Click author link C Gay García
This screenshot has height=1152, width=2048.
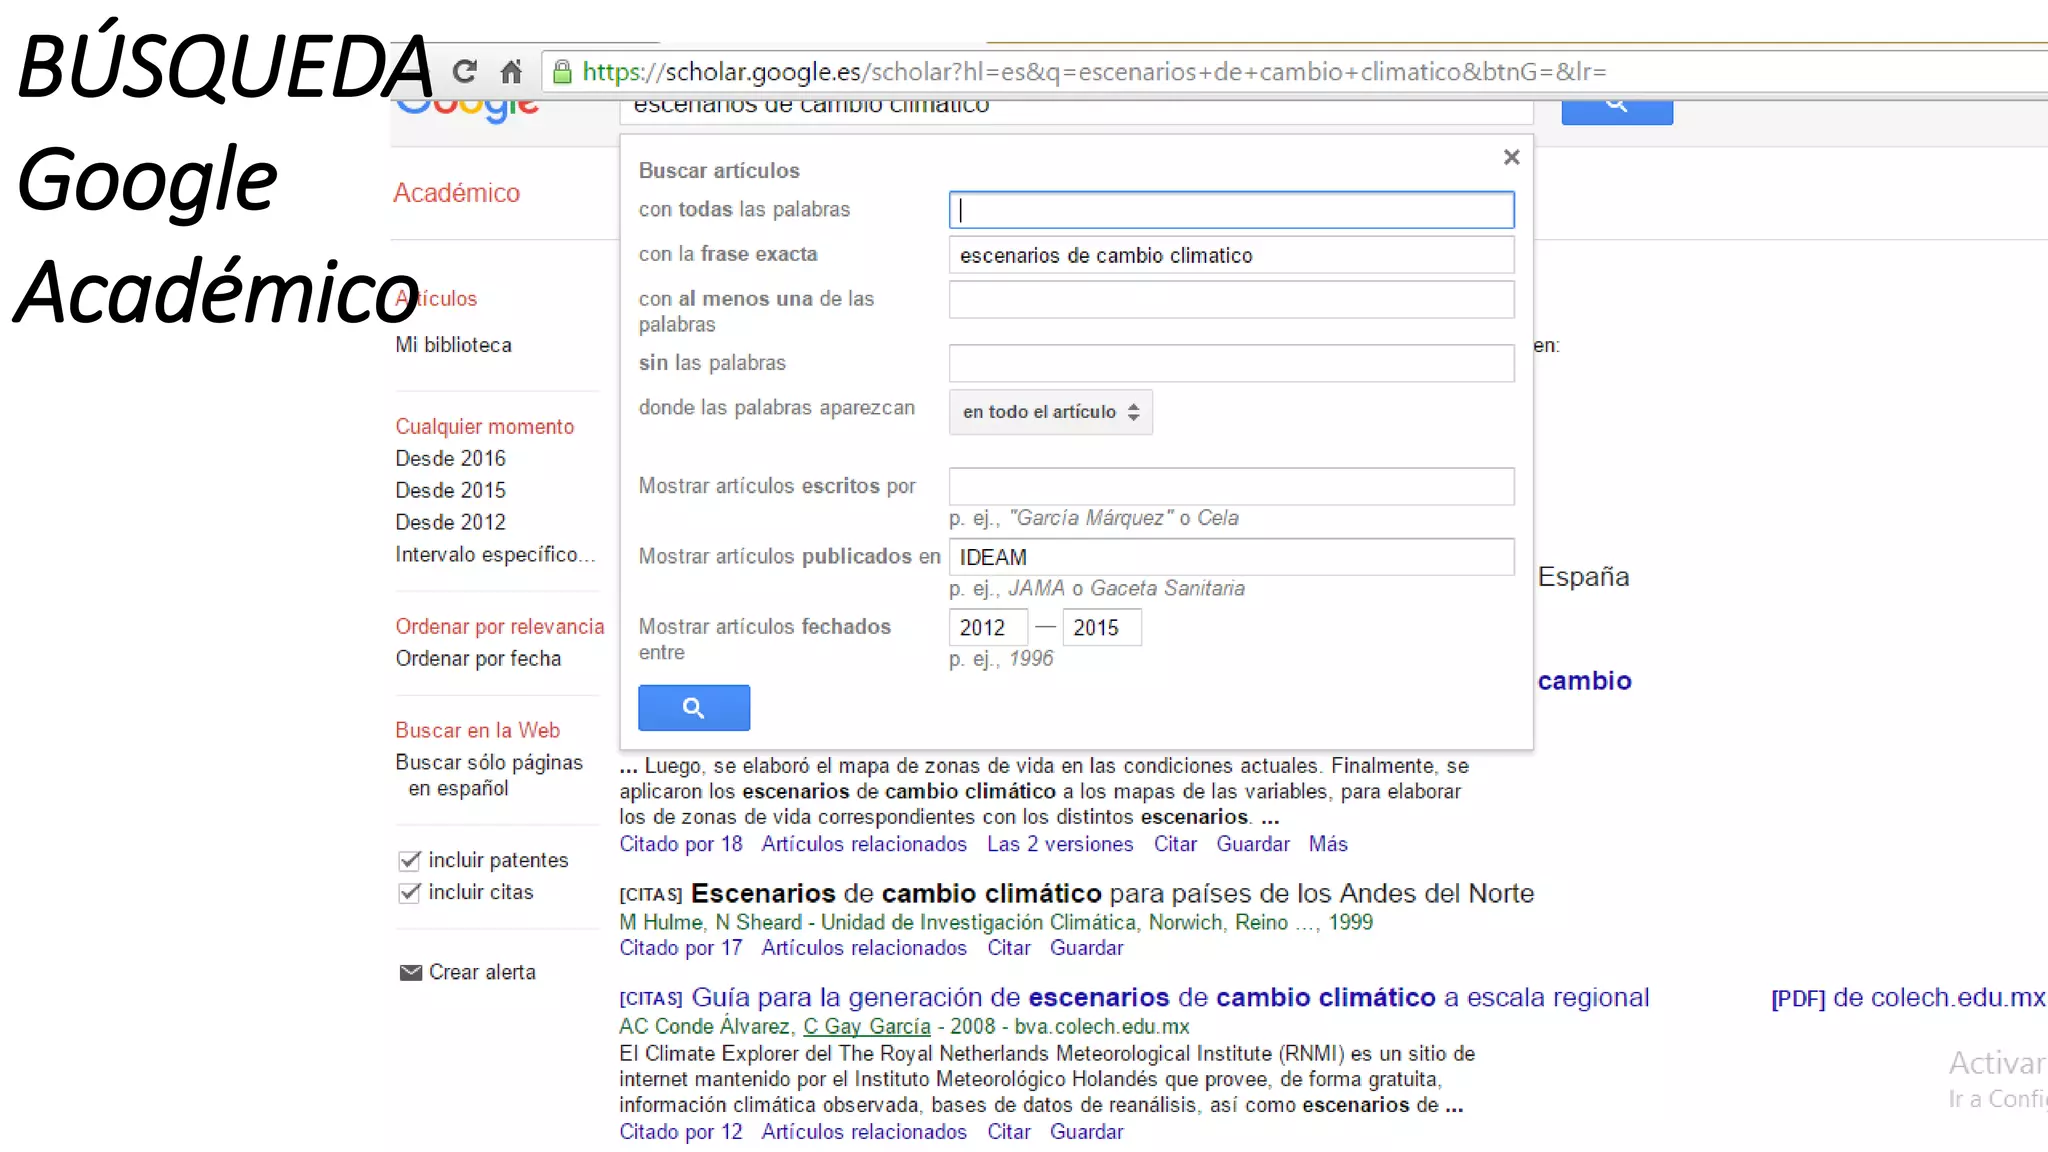pyautogui.click(x=867, y=1027)
